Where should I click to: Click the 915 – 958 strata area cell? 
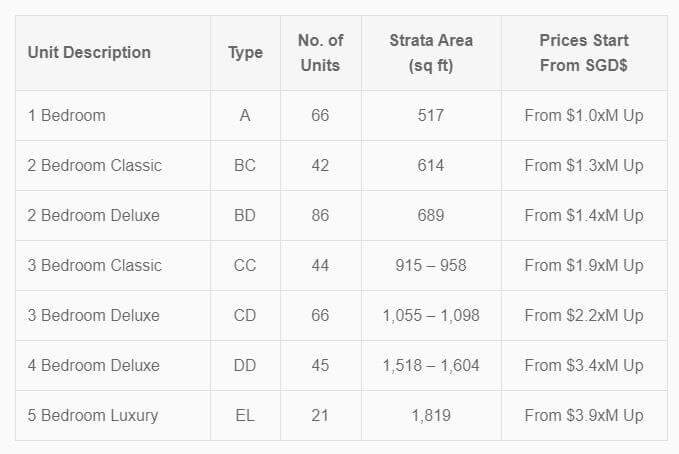431,266
